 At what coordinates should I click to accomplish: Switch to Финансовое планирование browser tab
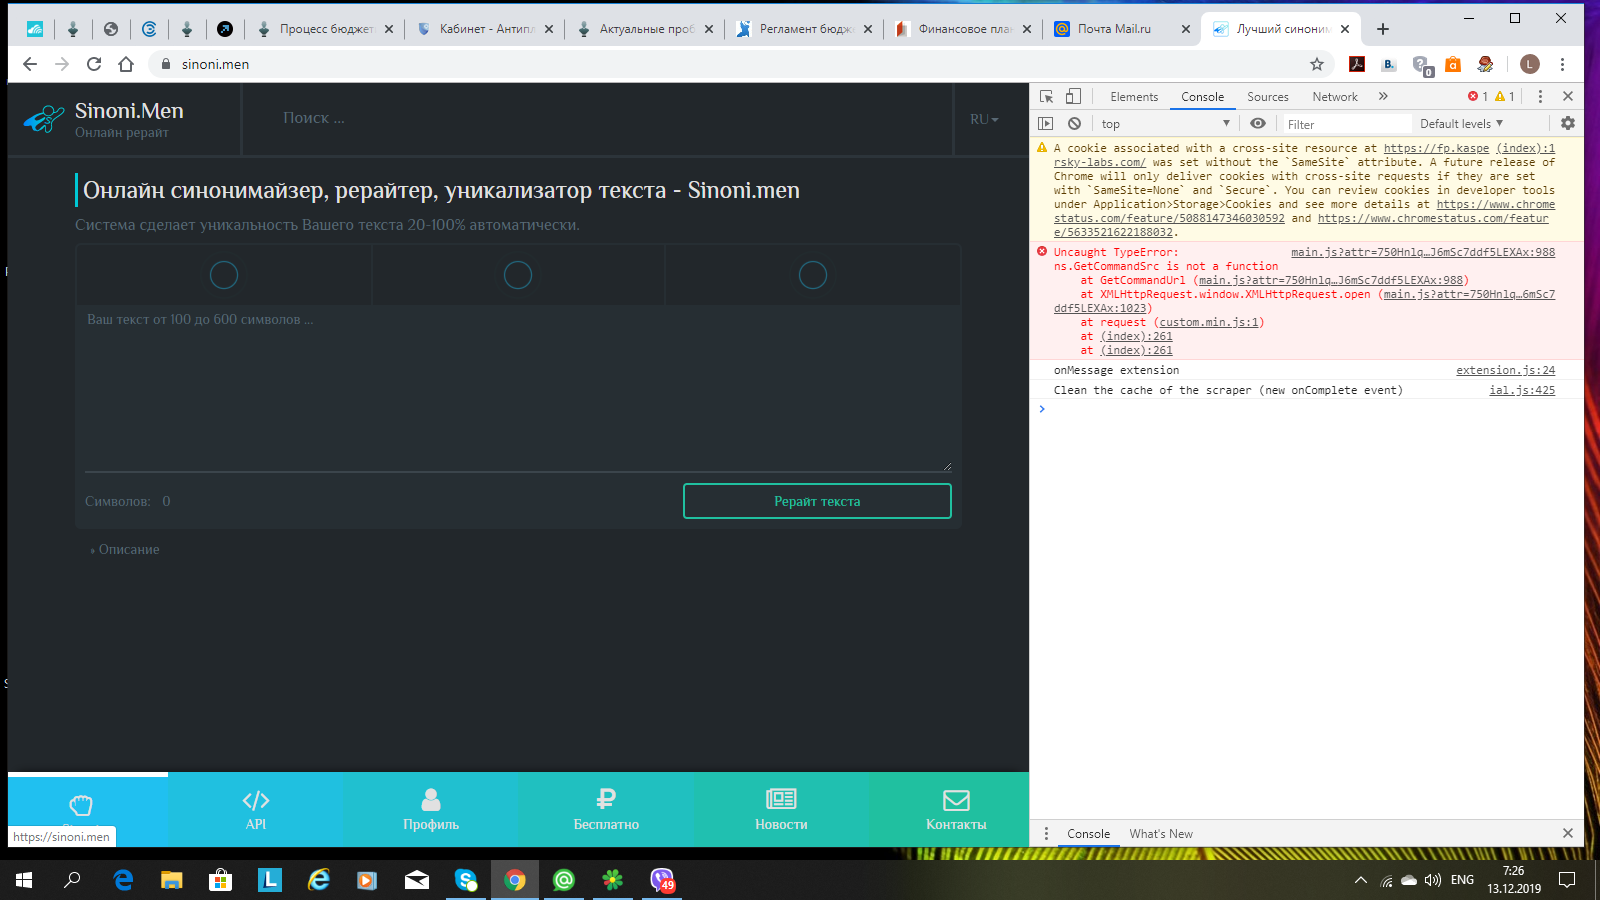pos(963,29)
